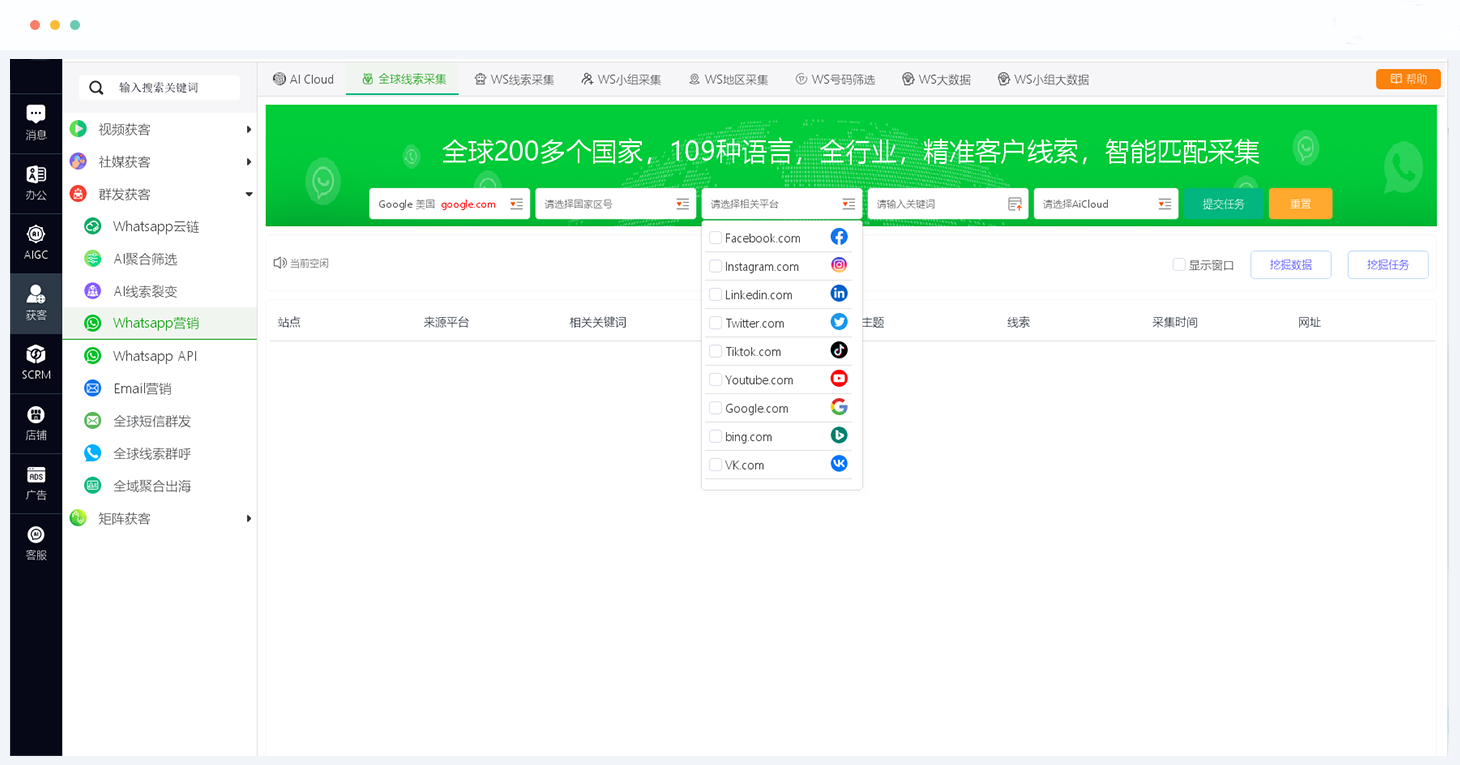Click the green 提交任务 button
This screenshot has width=1460, height=765.
(1223, 204)
